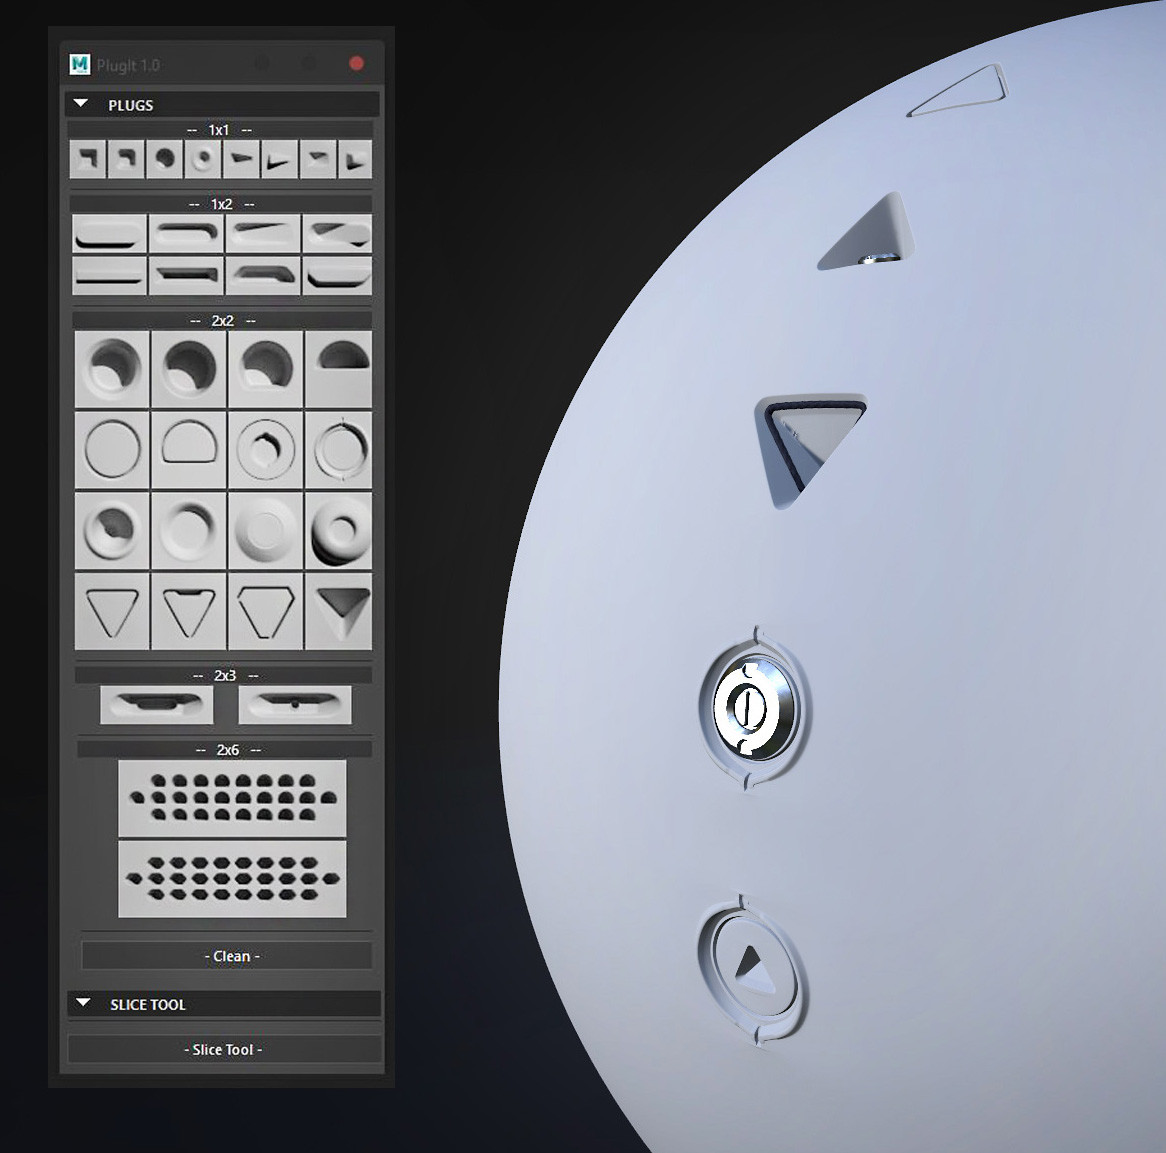This screenshot has width=1166, height=1153.
Task: Select the donut-shaped plug in the 1x1 row
Action: [x=202, y=159]
